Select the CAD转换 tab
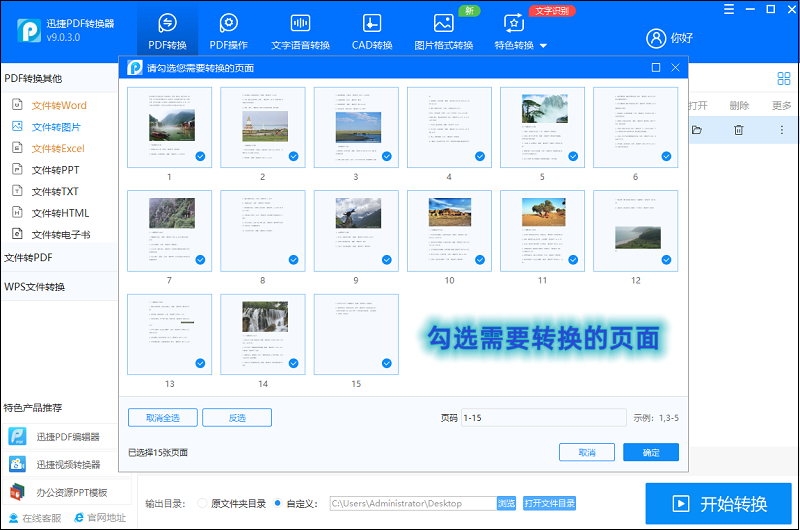 [x=372, y=32]
